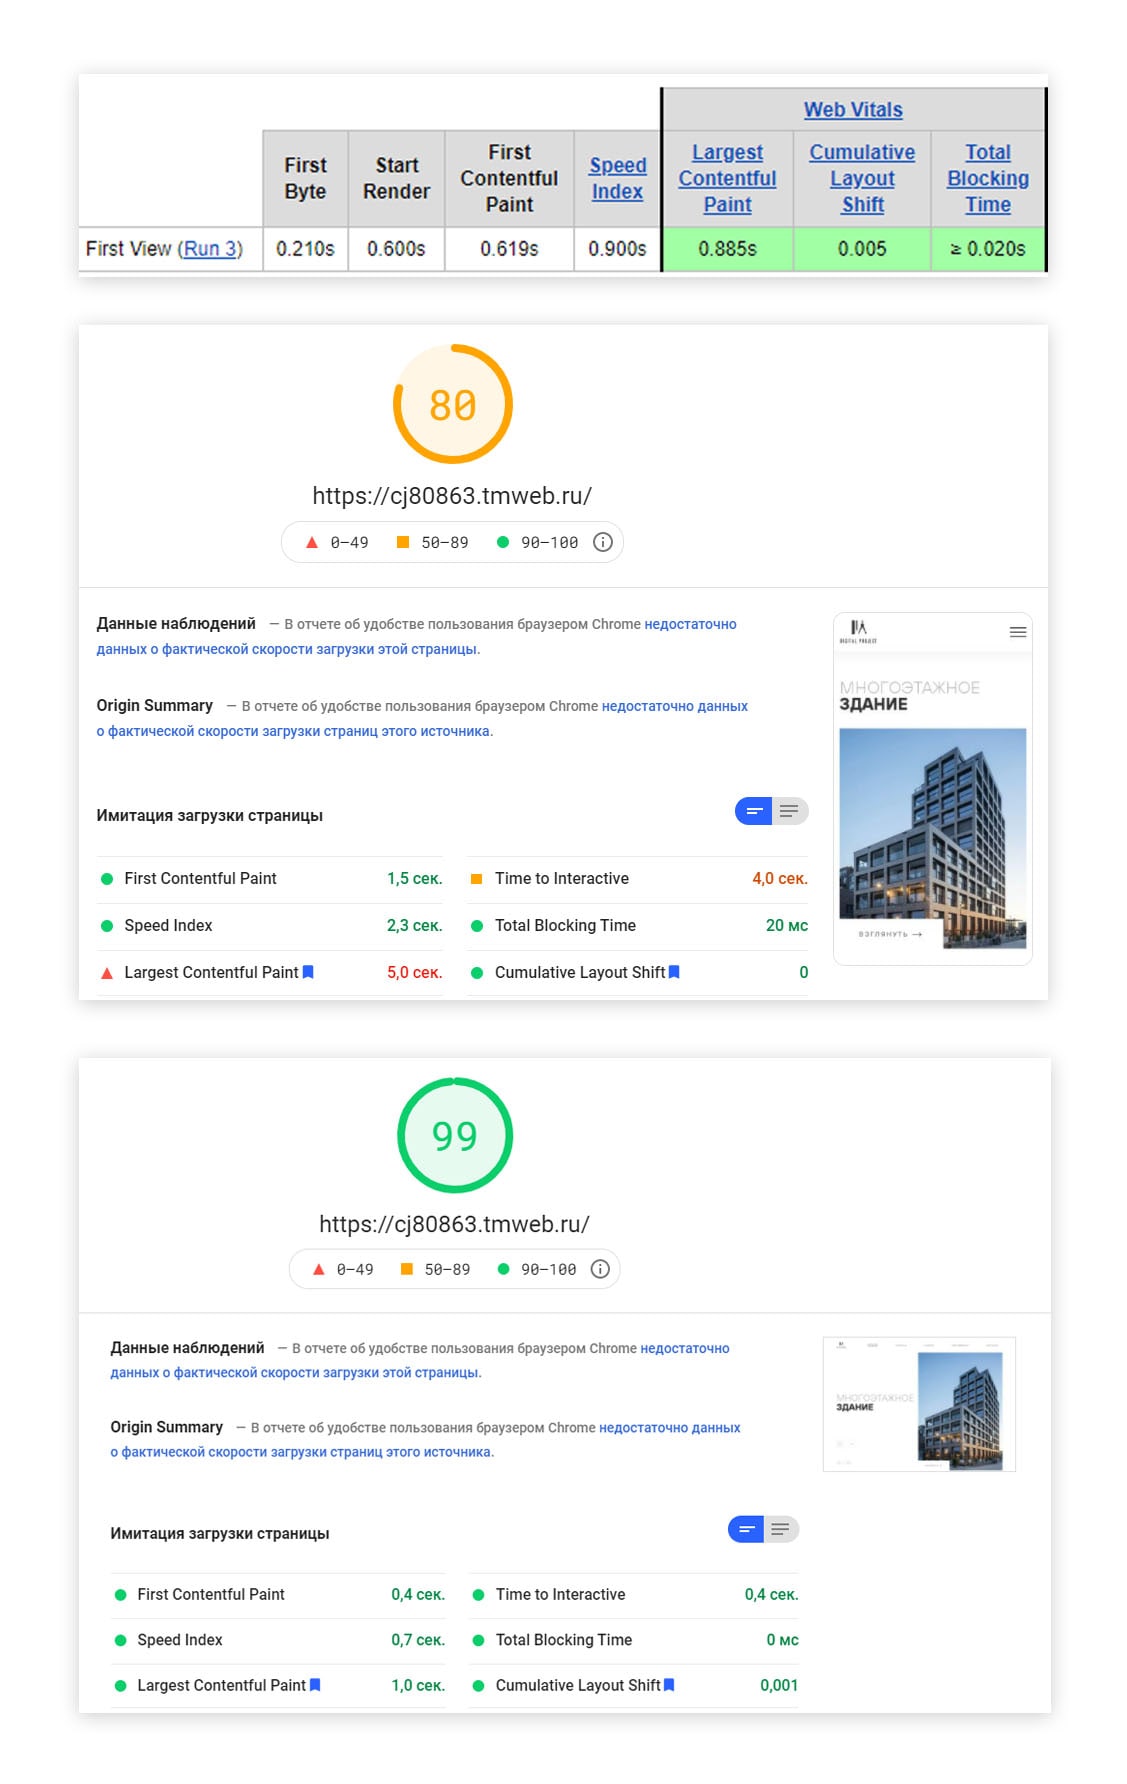
Task: Open the Web Vitals header link
Action: click(x=853, y=110)
